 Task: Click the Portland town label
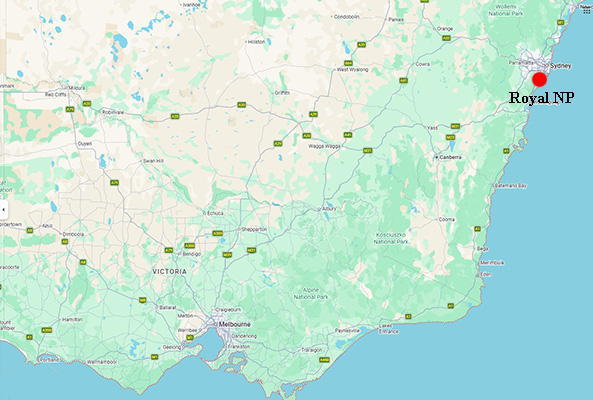(50, 360)
